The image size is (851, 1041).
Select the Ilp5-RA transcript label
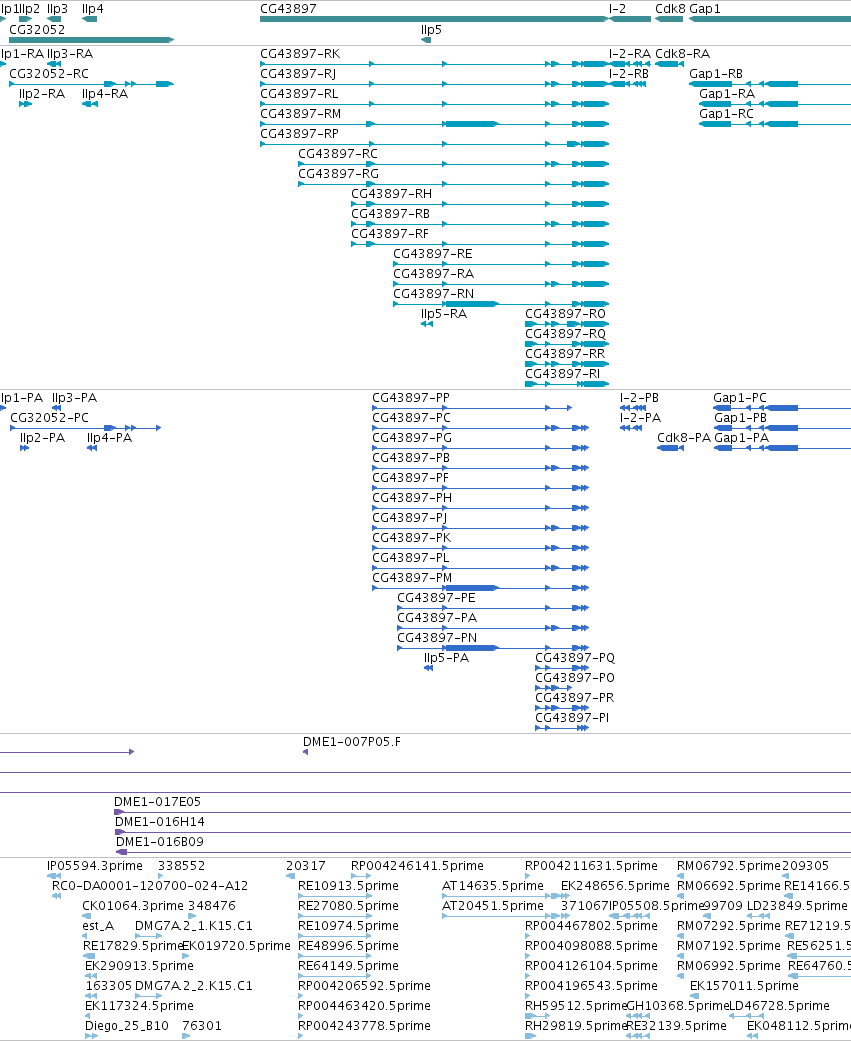pos(444,313)
